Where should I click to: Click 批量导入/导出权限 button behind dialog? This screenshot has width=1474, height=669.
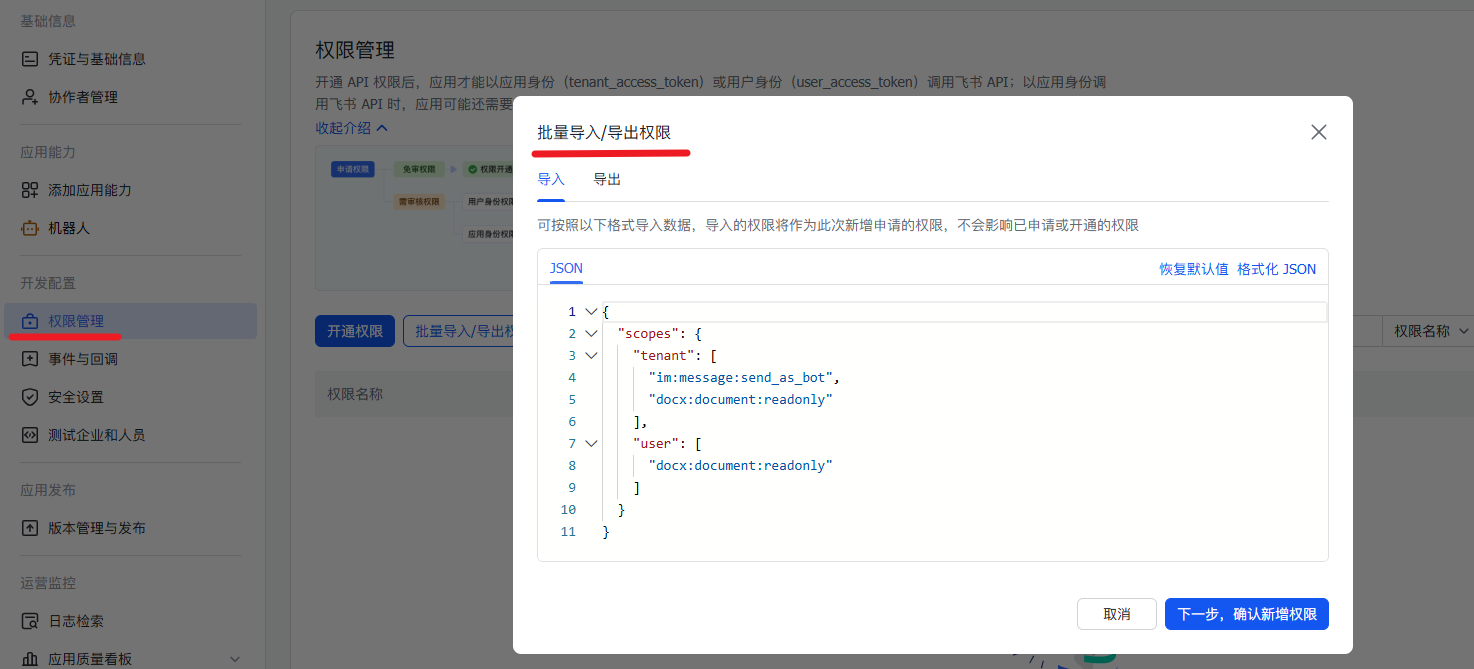pos(459,331)
